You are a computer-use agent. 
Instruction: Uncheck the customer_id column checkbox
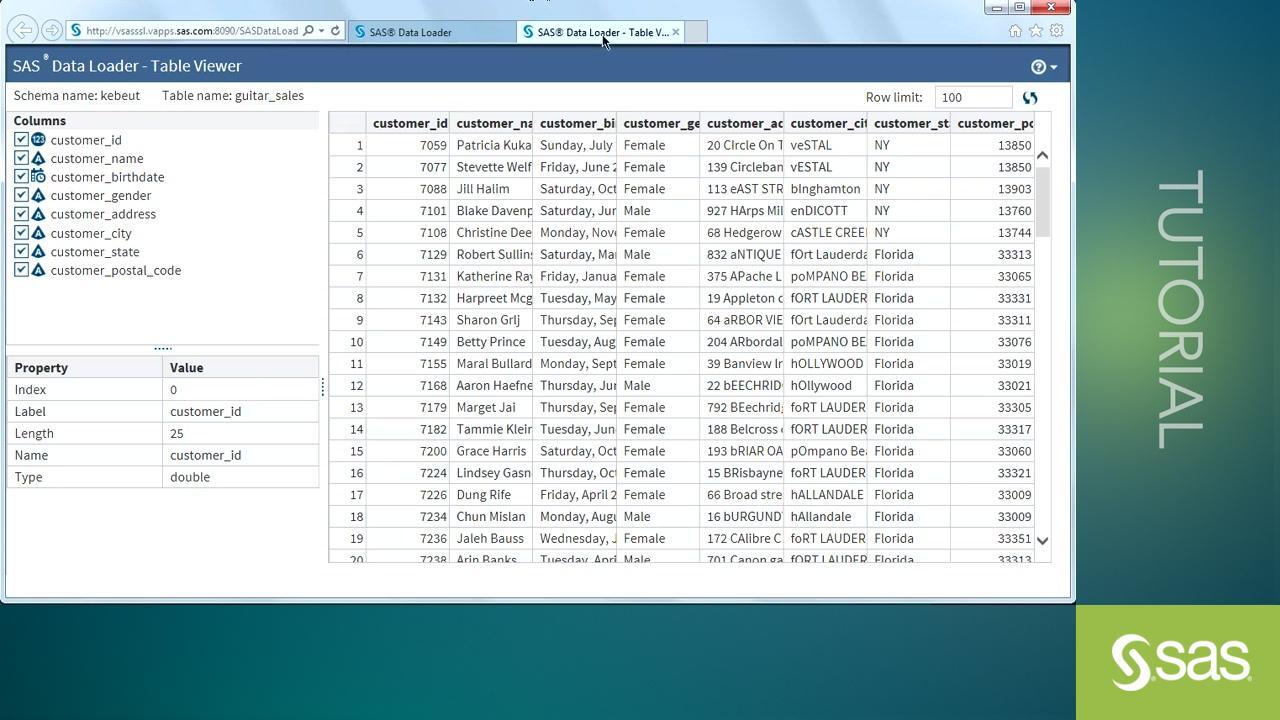click(x=21, y=140)
